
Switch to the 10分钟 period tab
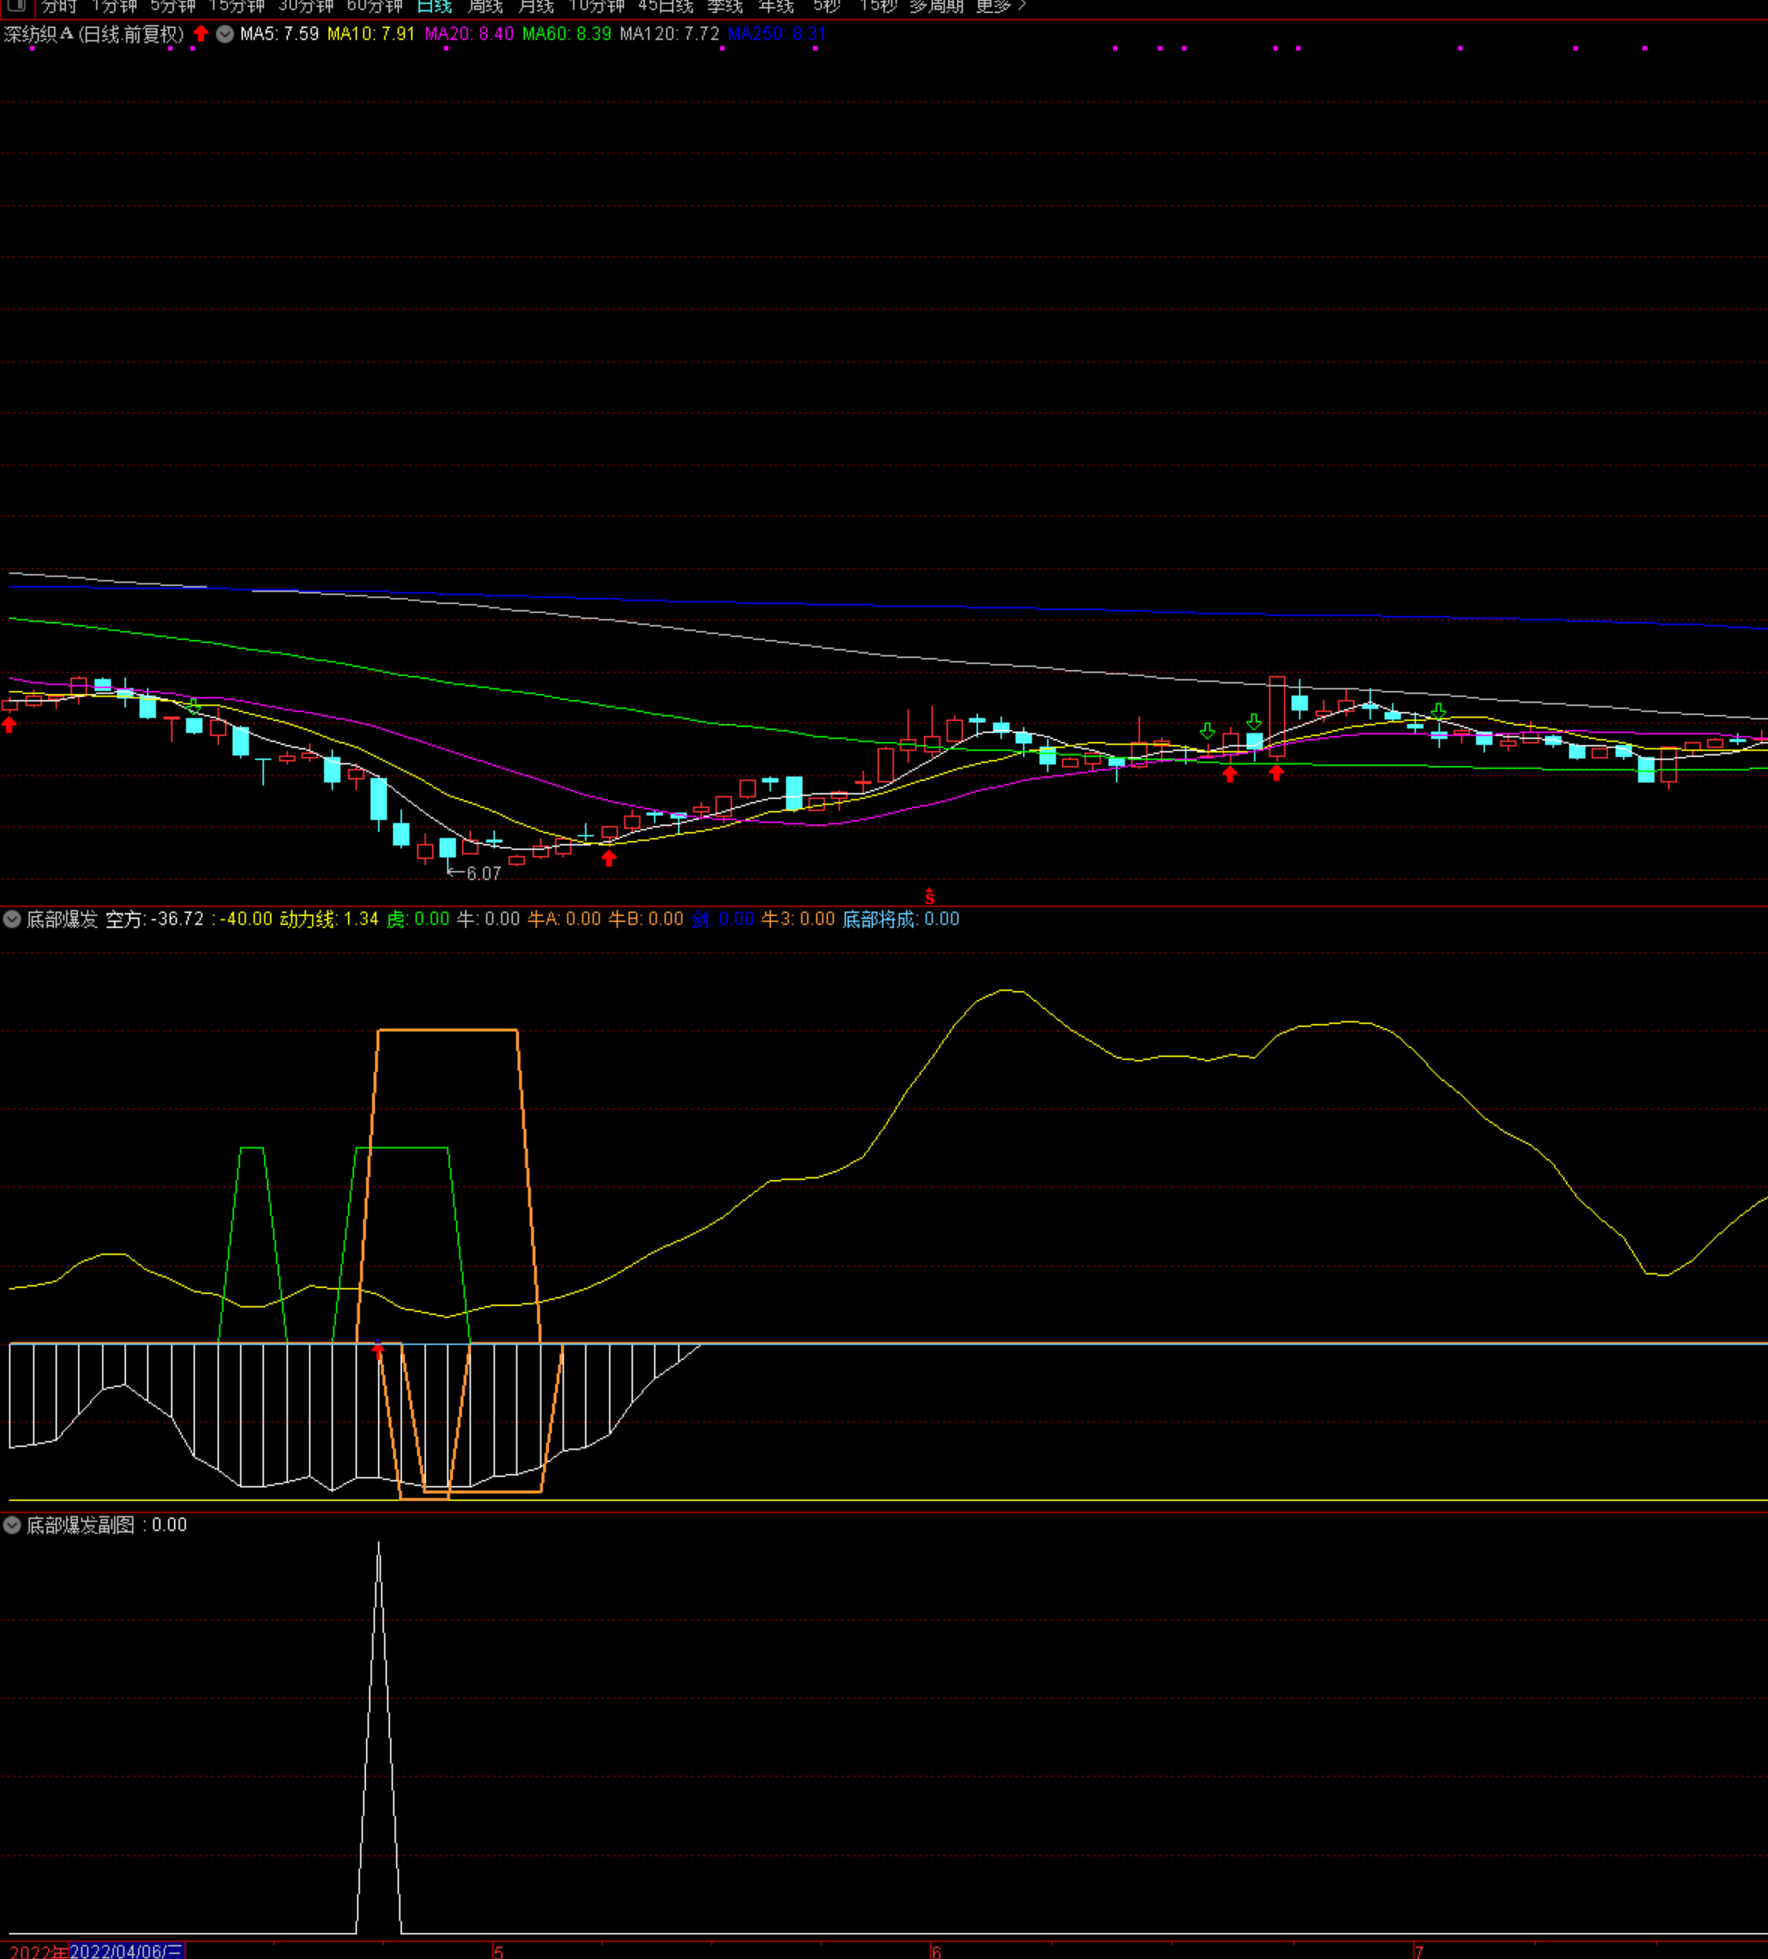(x=596, y=6)
